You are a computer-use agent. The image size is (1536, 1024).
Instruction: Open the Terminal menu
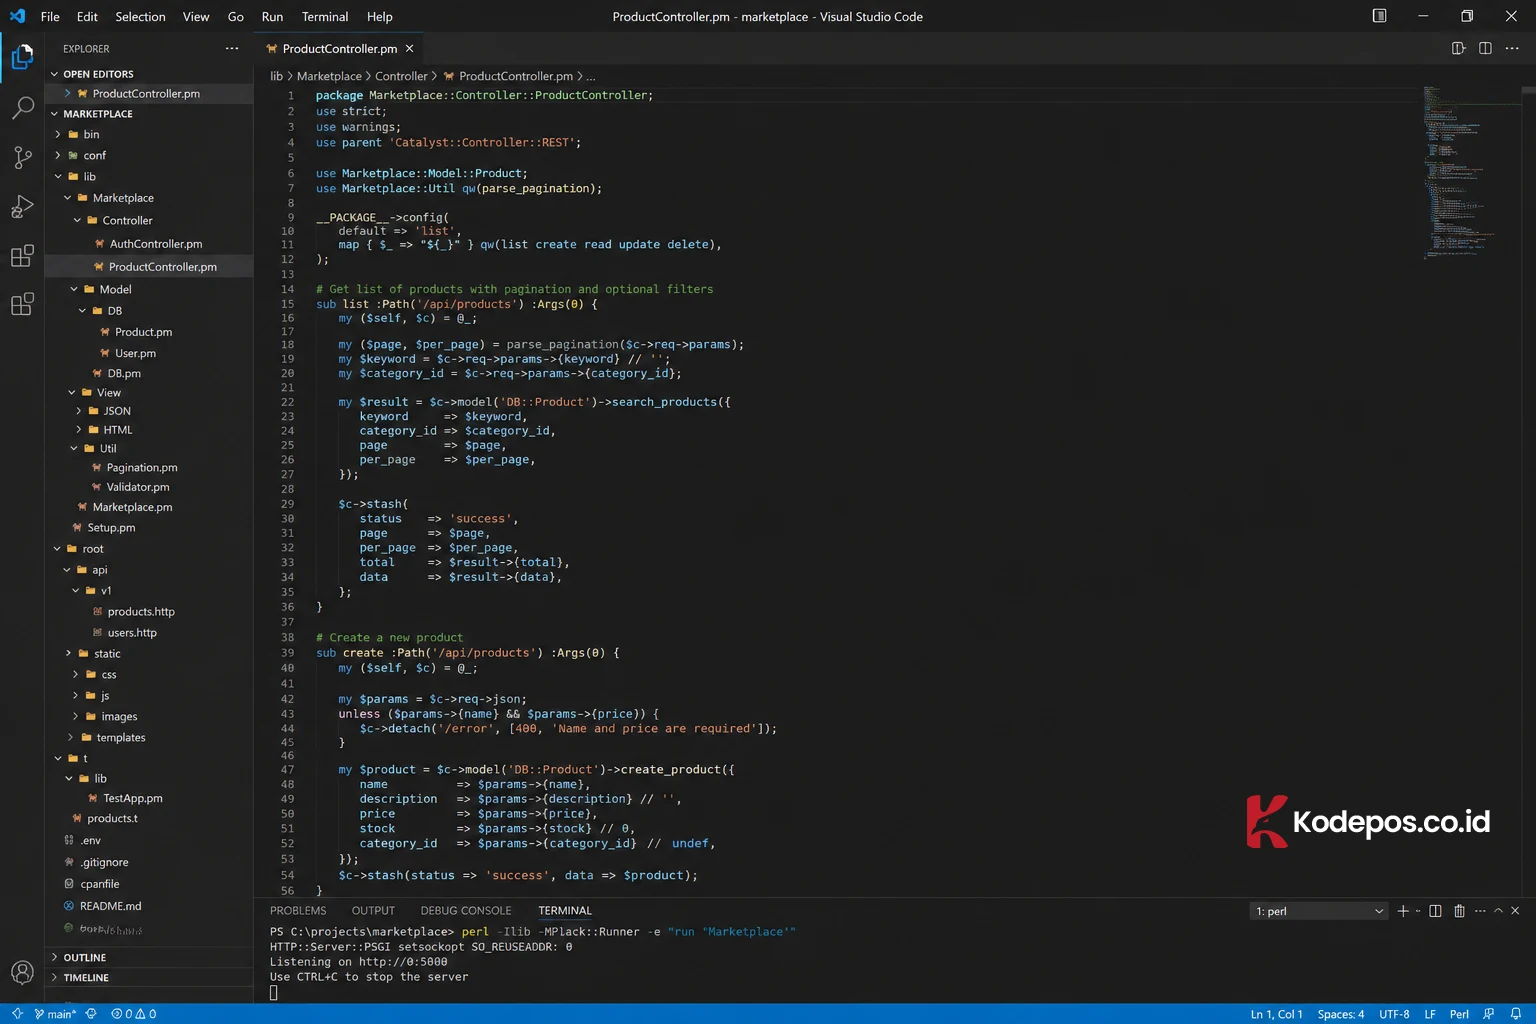pyautogui.click(x=325, y=16)
